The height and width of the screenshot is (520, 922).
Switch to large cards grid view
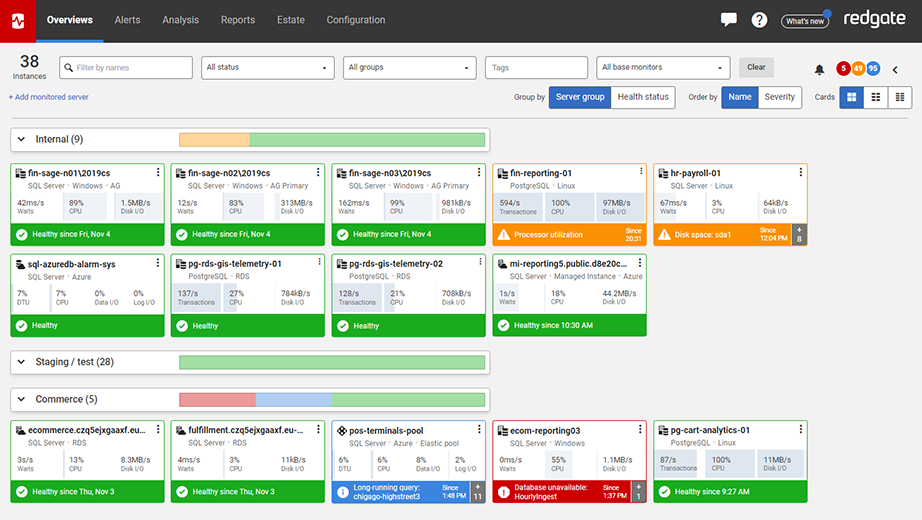click(x=851, y=97)
